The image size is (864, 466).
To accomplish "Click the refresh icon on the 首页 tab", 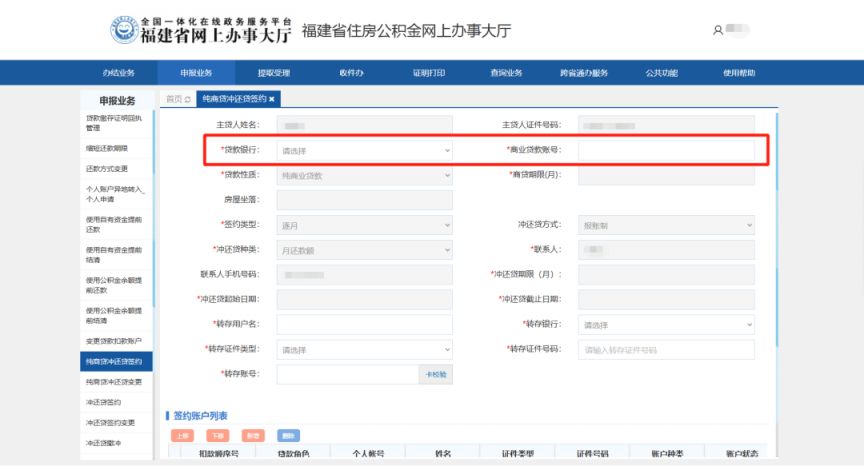I will click(188, 99).
